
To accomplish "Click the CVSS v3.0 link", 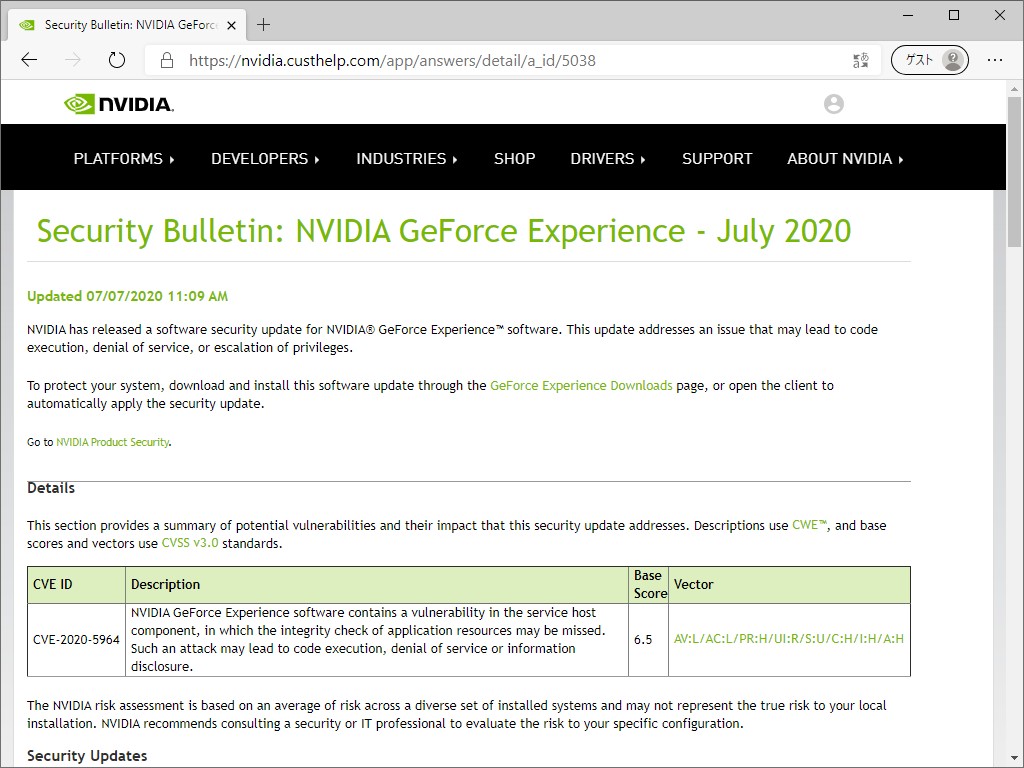I will [190, 543].
